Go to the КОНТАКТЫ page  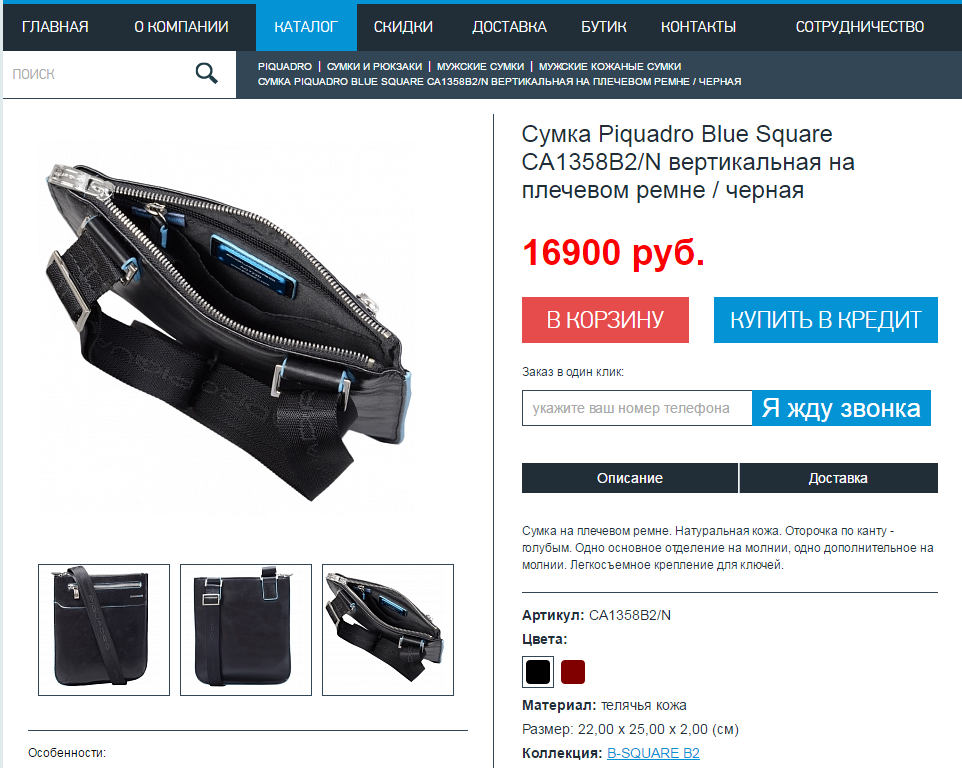[698, 27]
